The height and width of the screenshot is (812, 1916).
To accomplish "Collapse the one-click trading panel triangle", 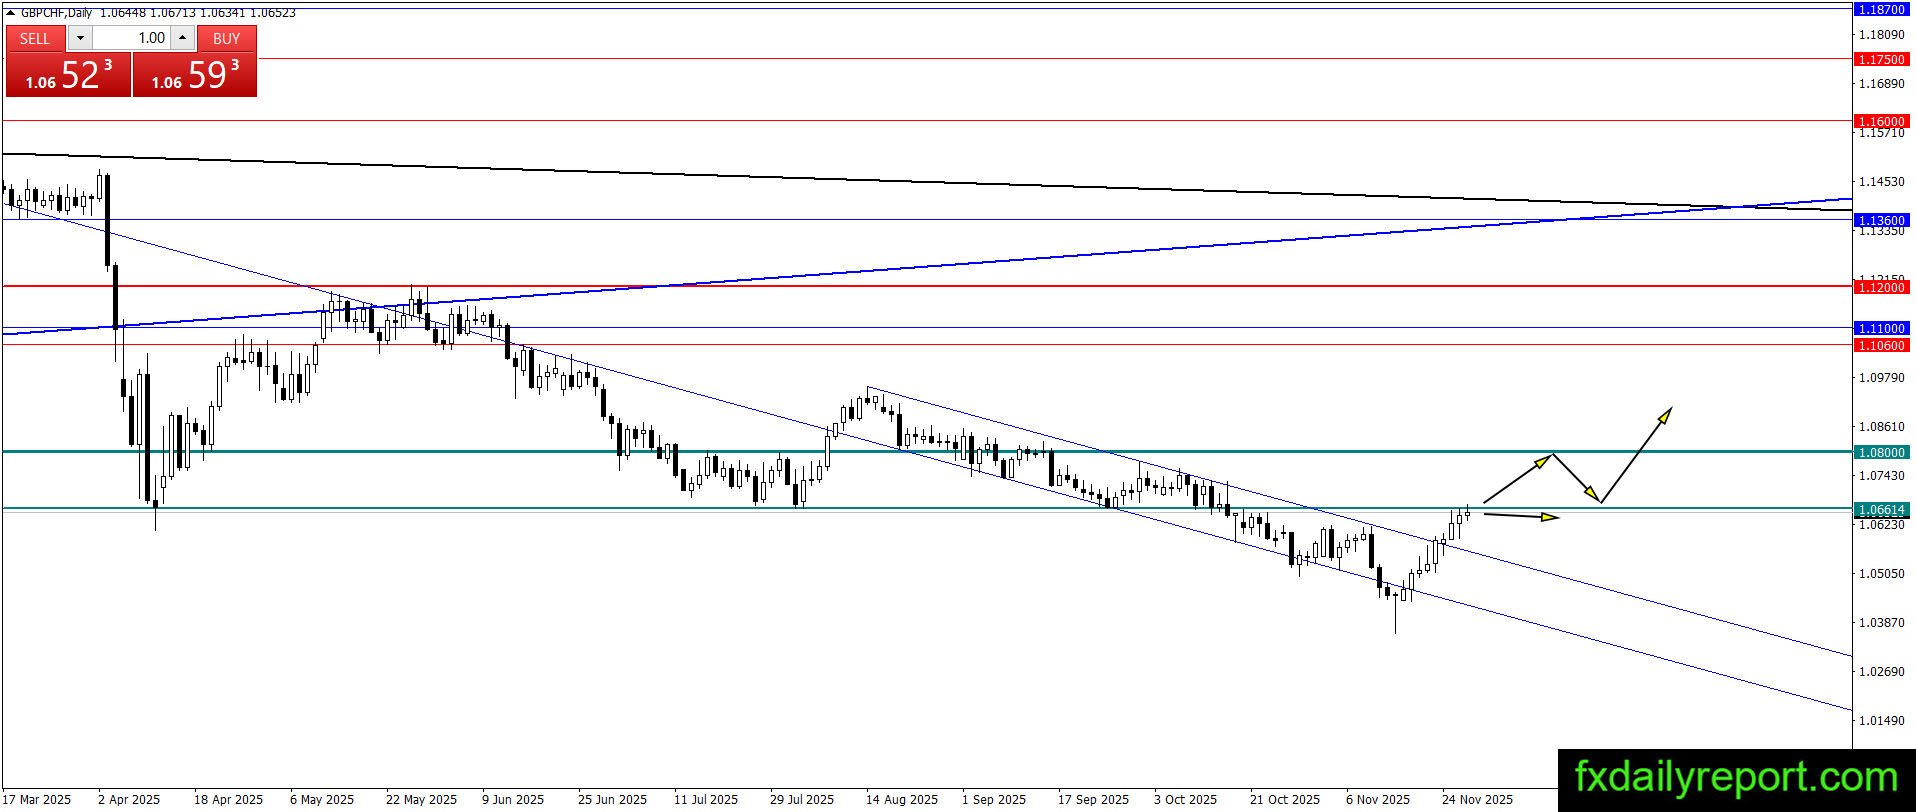I will (10, 13).
